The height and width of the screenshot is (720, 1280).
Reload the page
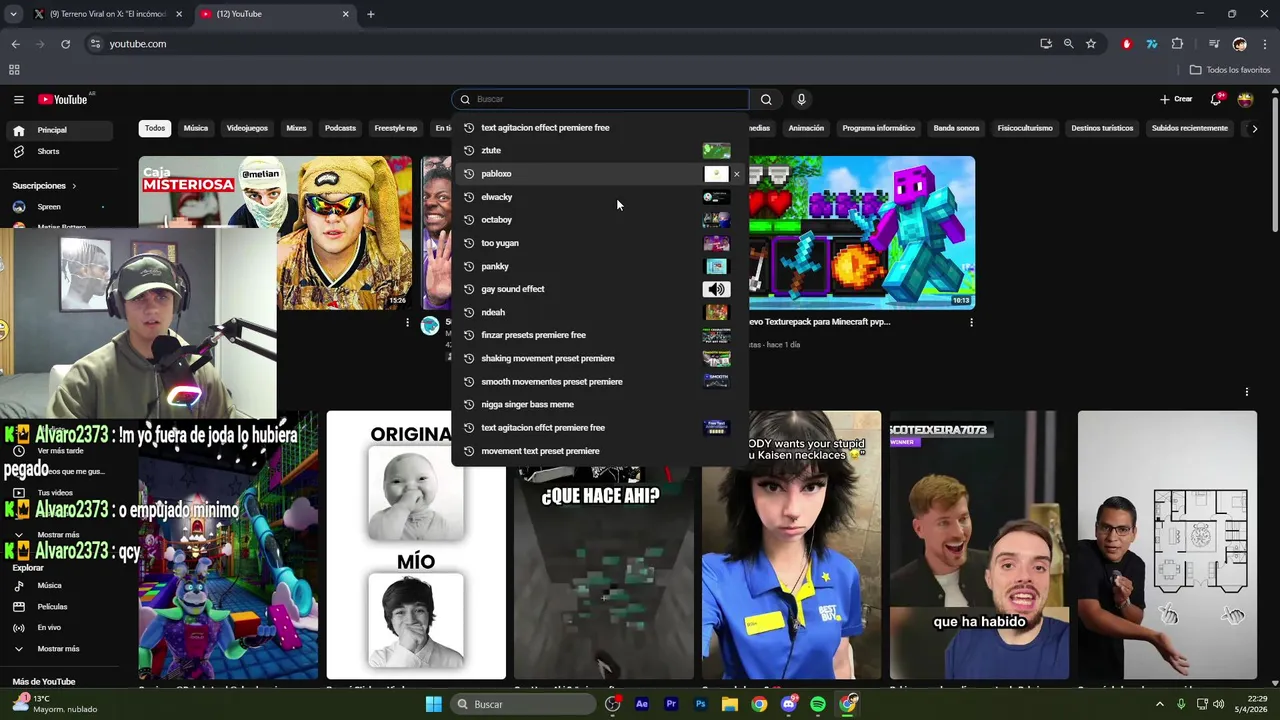(65, 44)
